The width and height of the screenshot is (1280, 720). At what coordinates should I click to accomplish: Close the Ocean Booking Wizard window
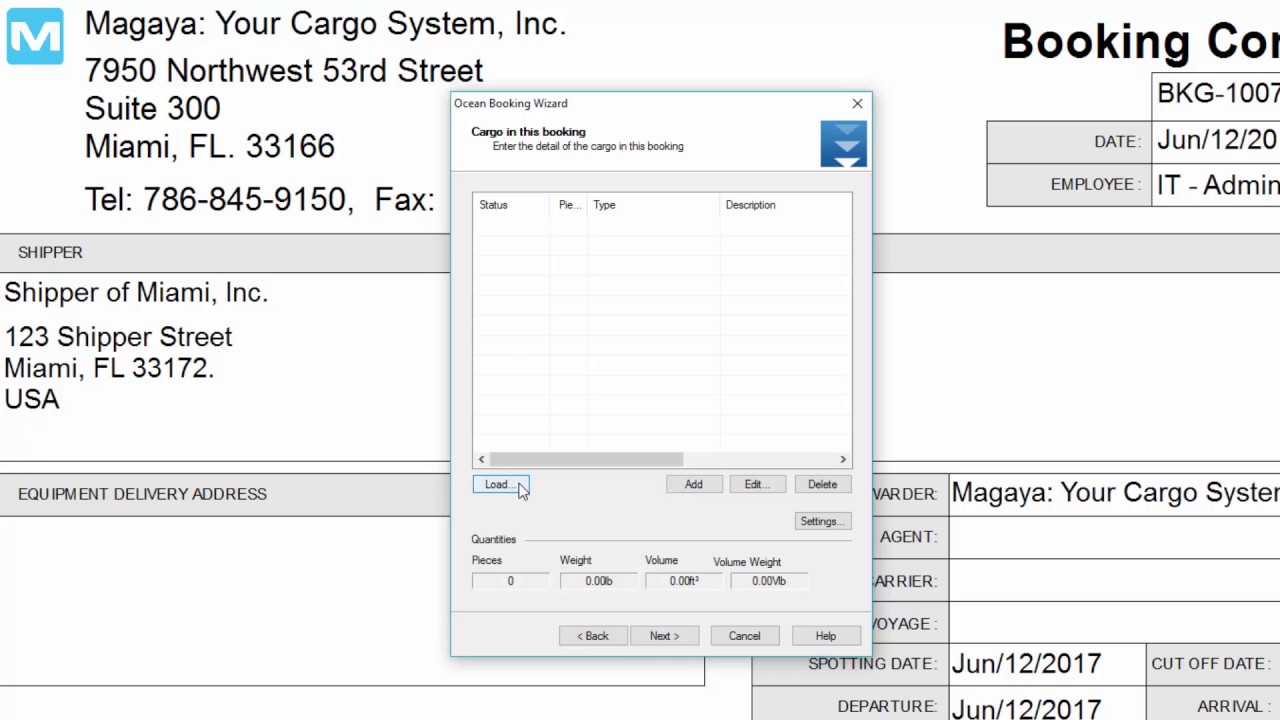(857, 103)
